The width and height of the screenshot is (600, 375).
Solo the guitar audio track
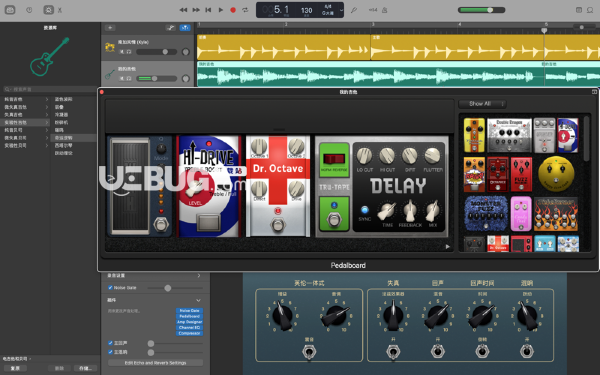click(x=129, y=78)
